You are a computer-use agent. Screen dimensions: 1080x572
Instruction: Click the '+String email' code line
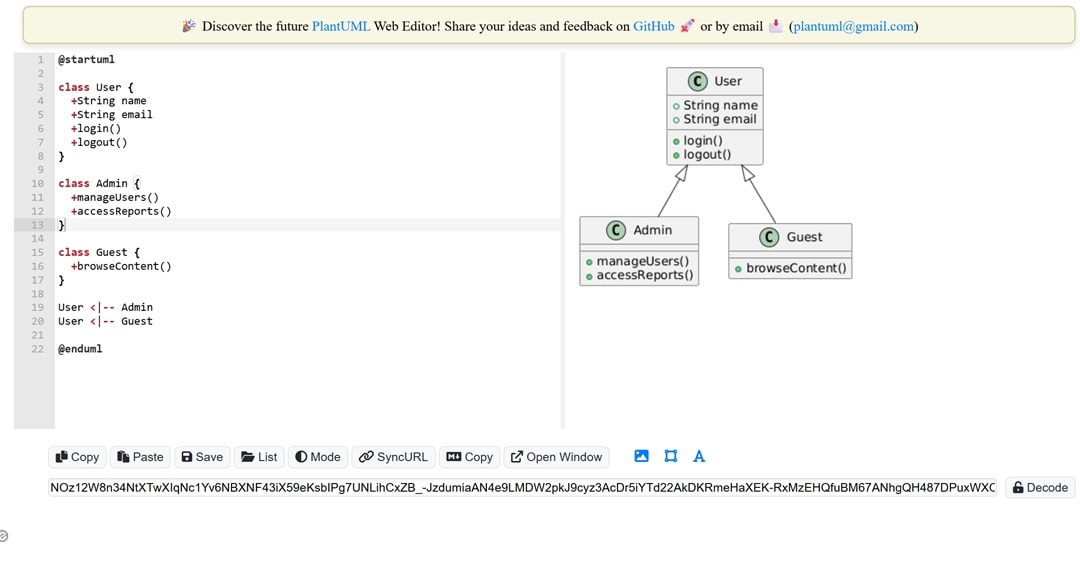112,114
